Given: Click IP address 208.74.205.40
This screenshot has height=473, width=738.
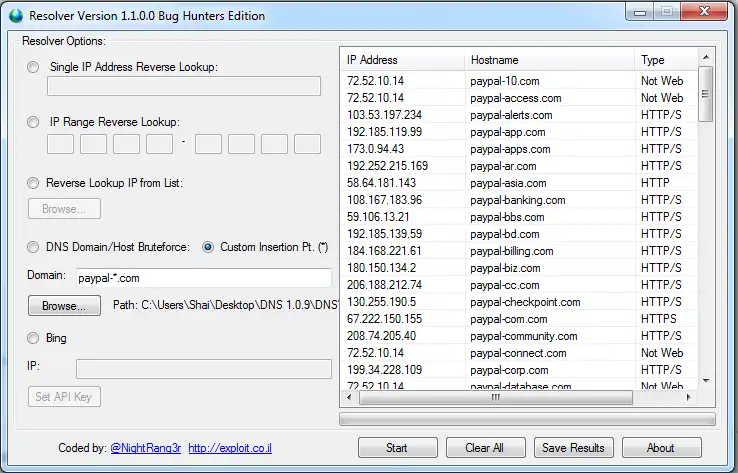Looking at the screenshot, I should tap(382, 336).
